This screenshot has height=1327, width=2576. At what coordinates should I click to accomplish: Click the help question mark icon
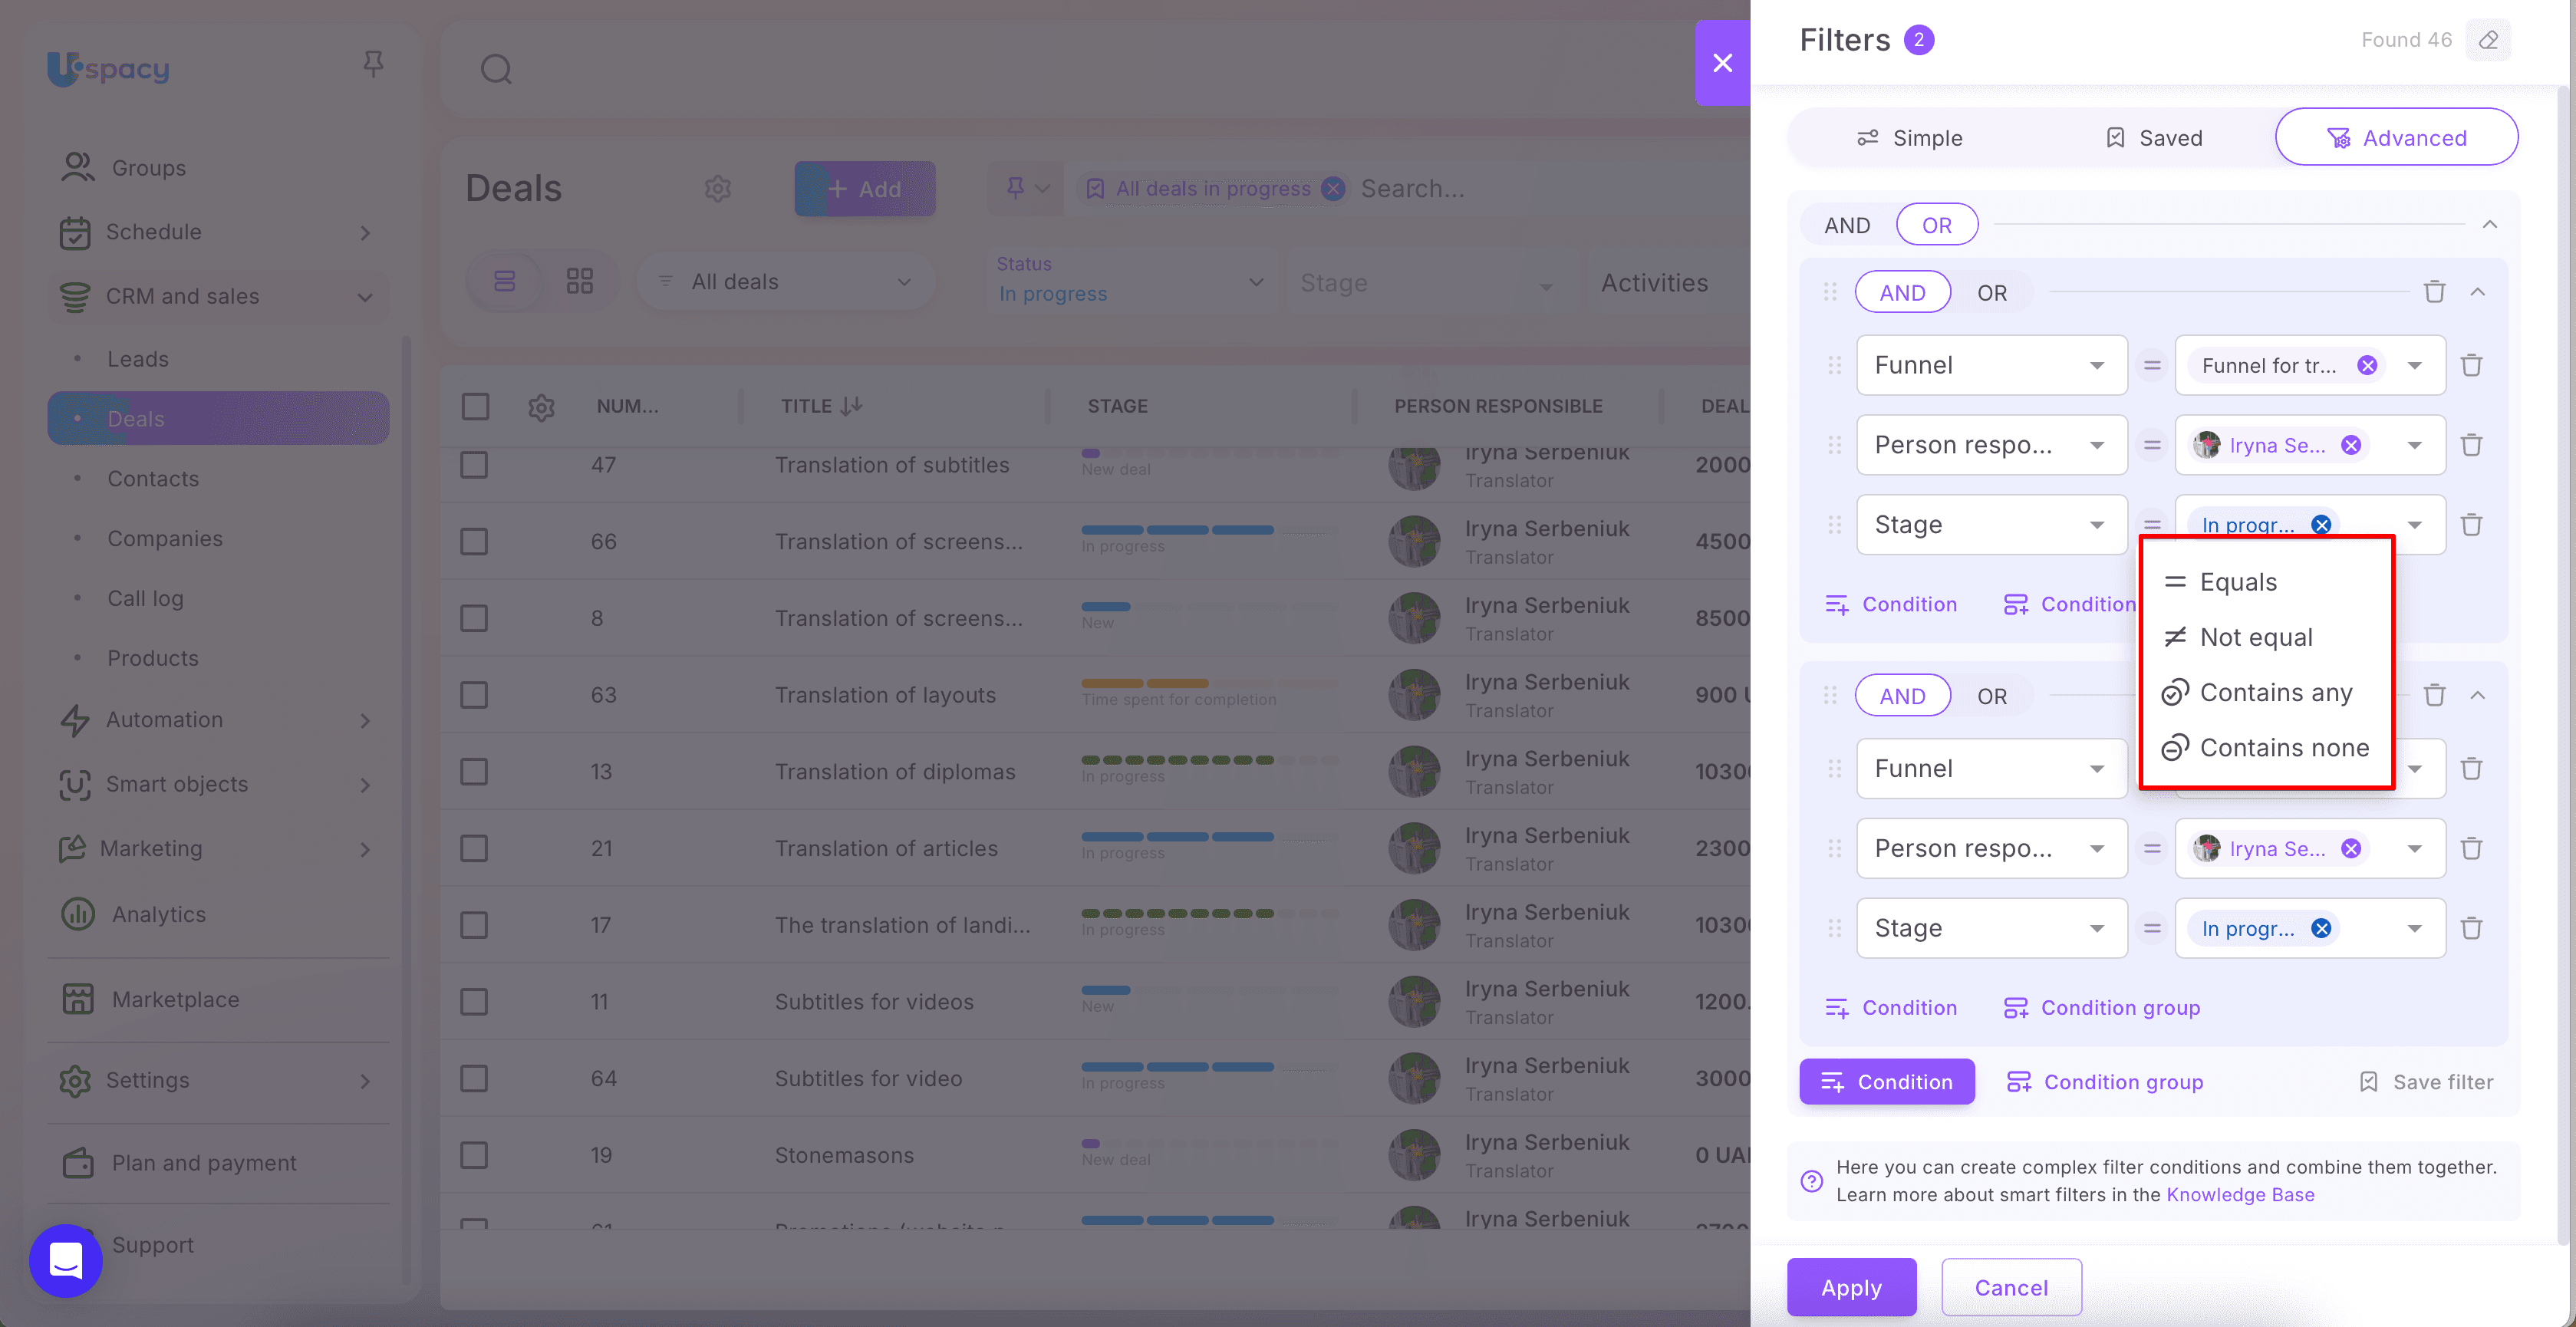1811,1181
